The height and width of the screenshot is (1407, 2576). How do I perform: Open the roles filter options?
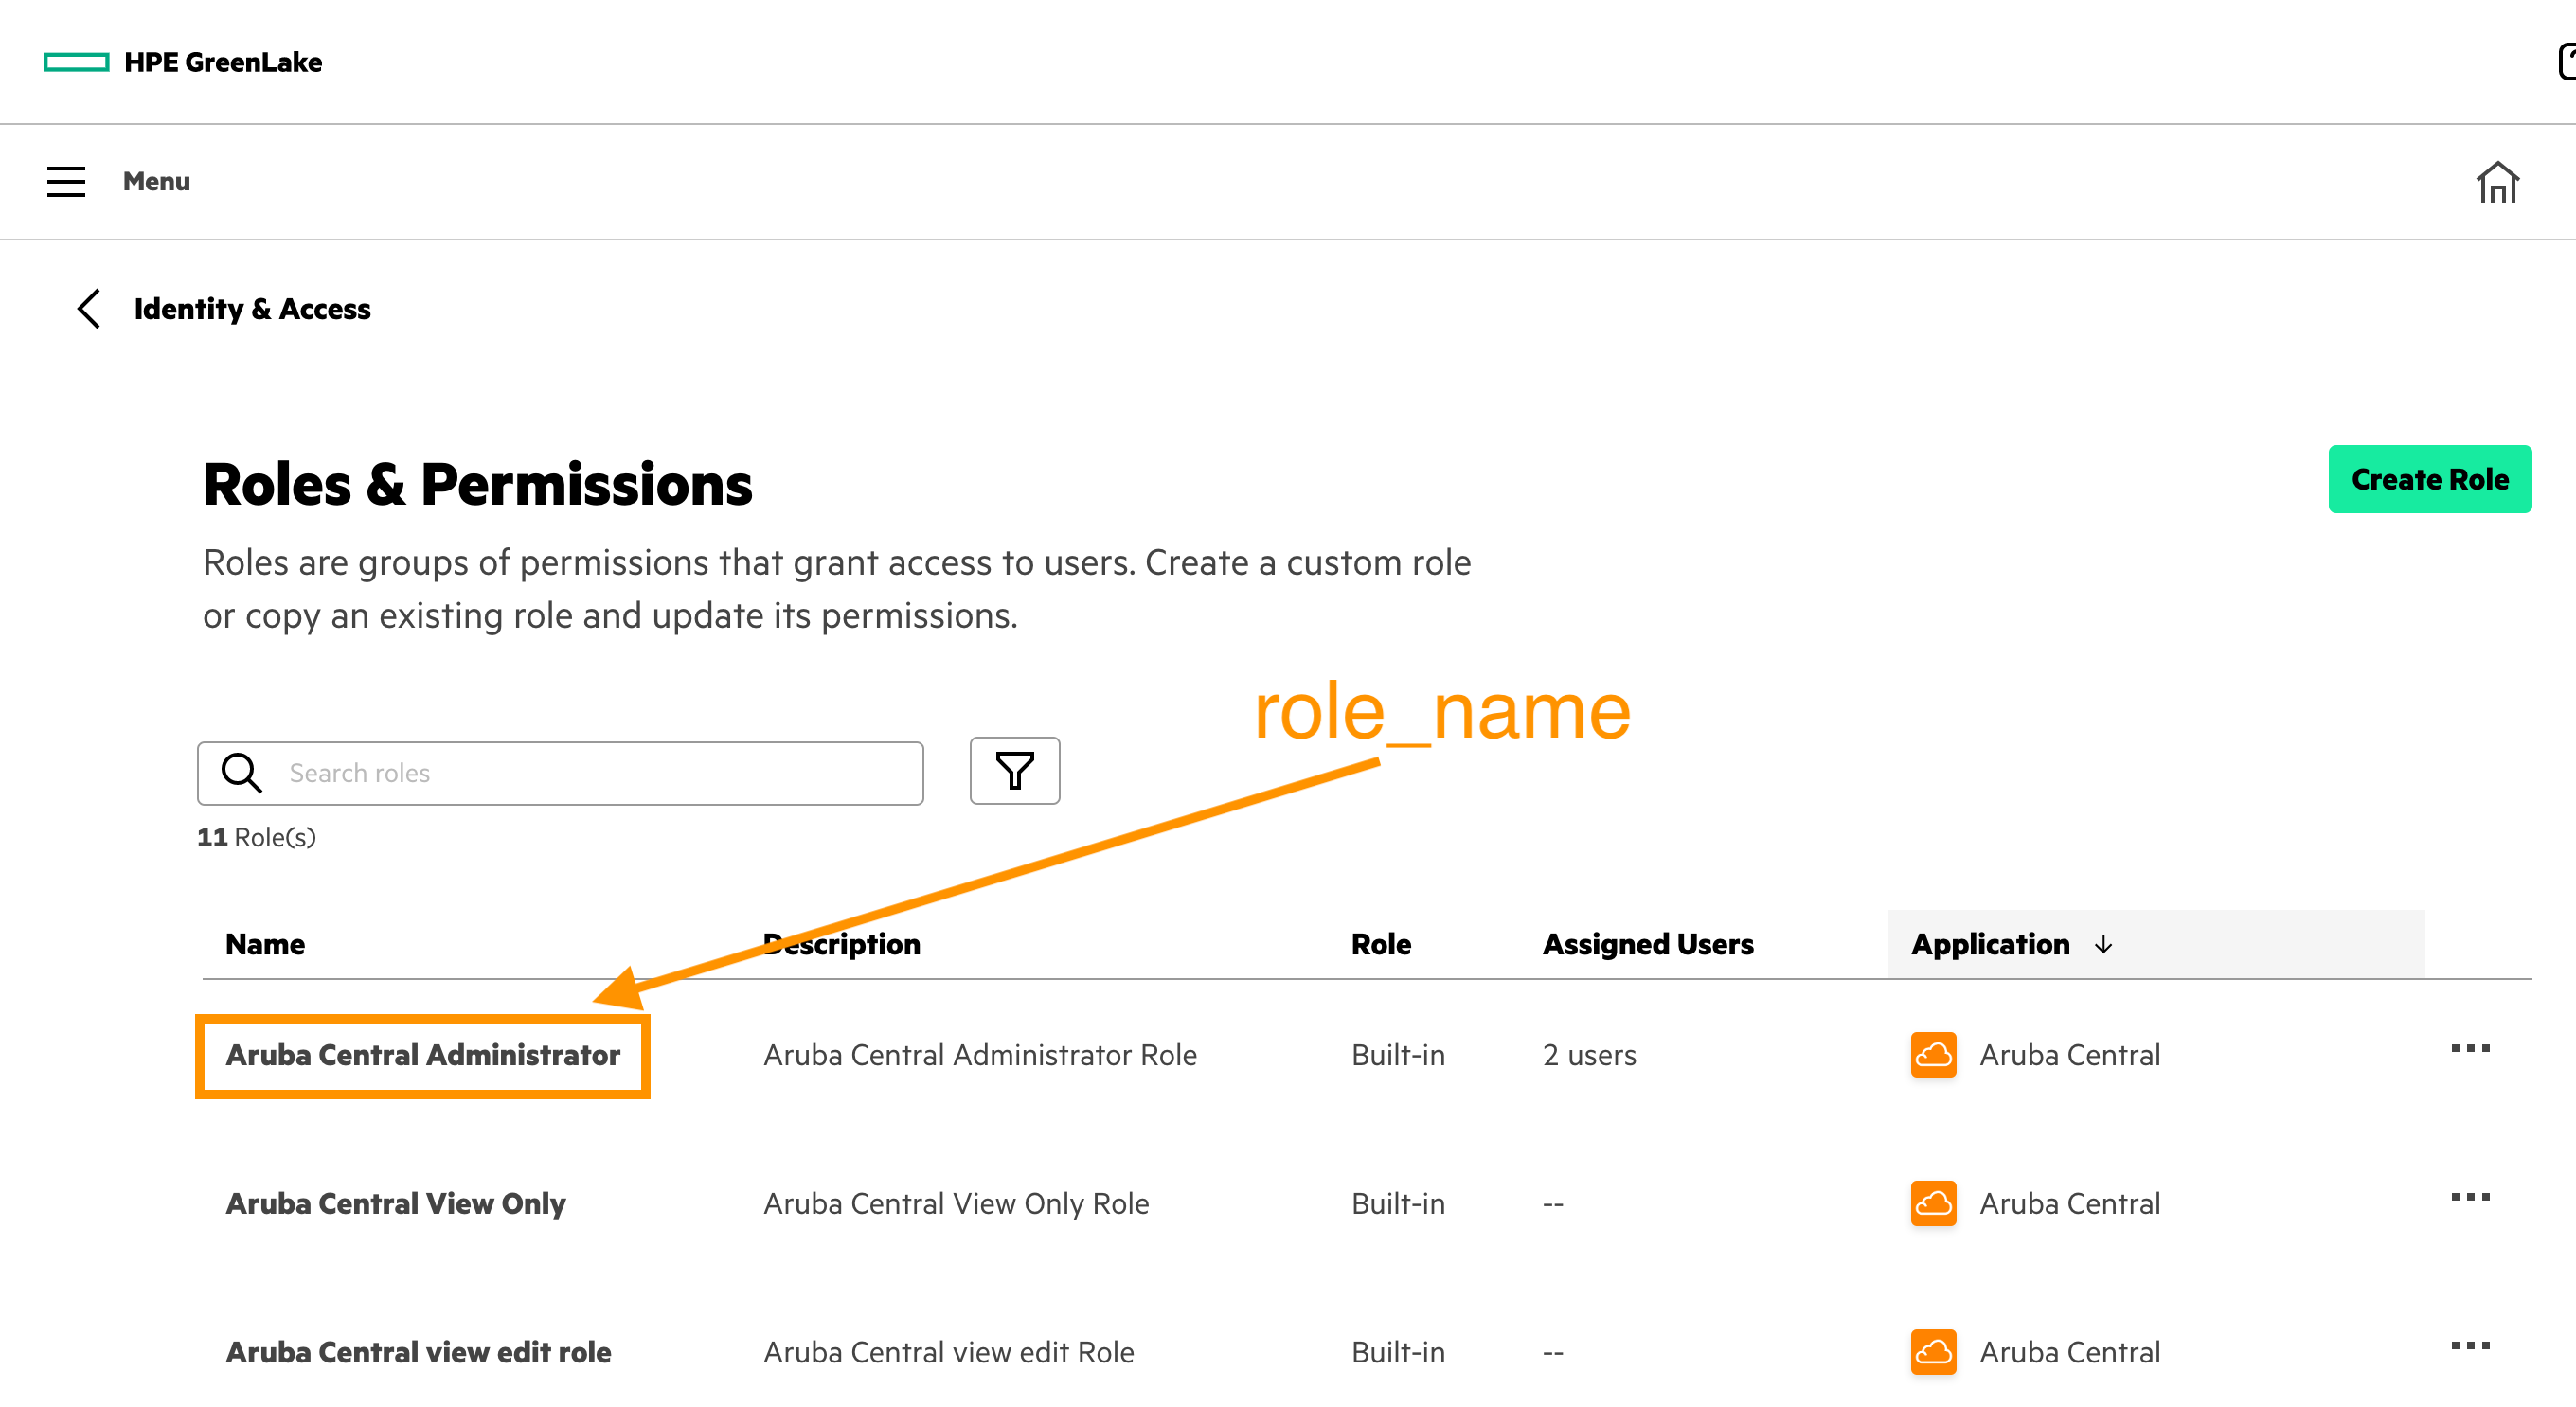(x=1014, y=771)
